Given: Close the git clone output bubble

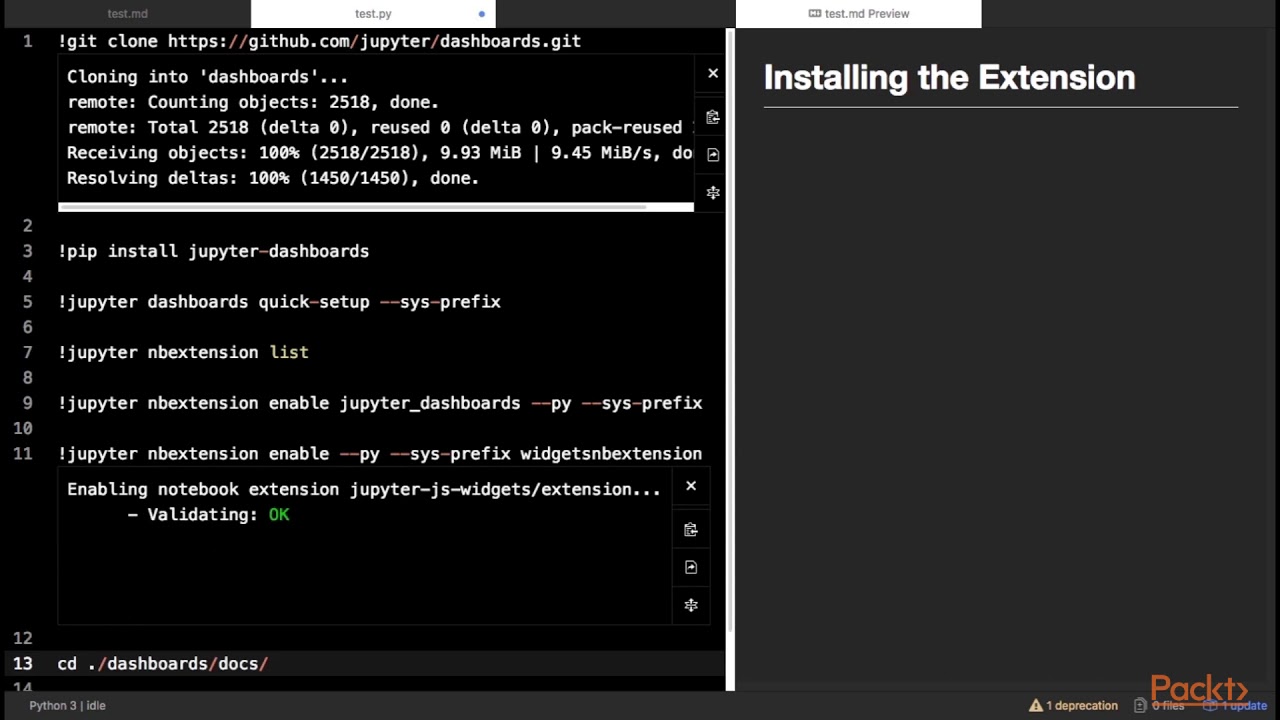Looking at the screenshot, I should tap(713, 73).
